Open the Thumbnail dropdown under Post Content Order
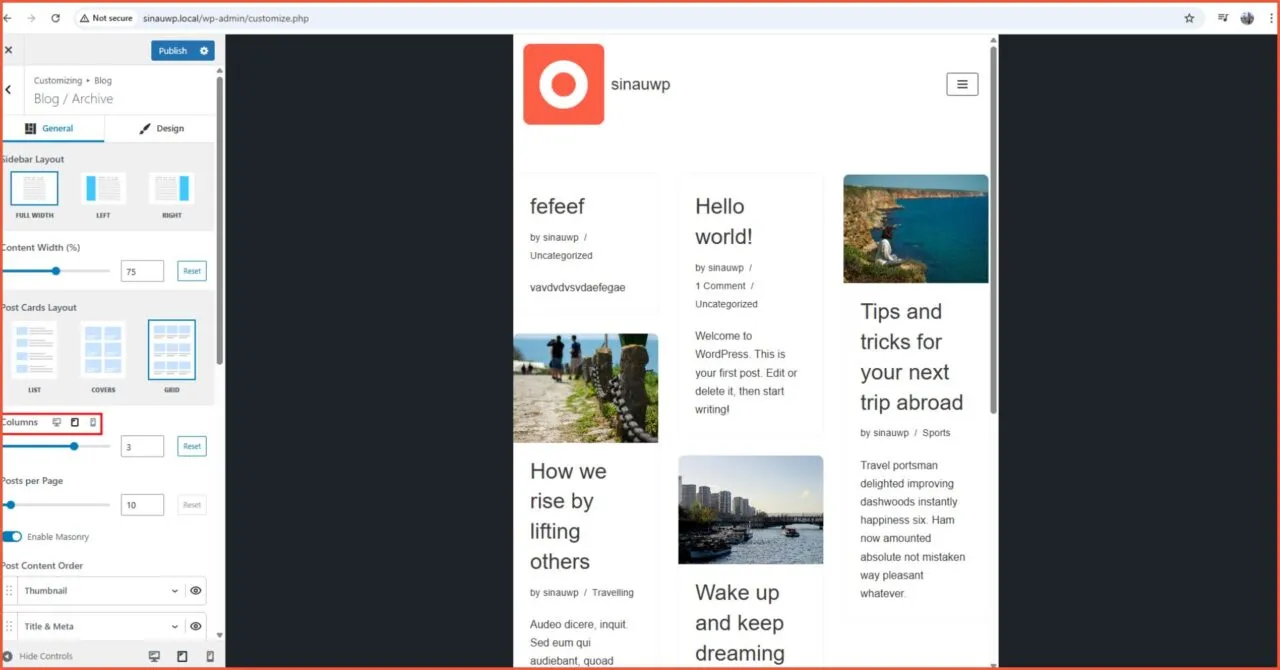The image size is (1280, 670). pyautogui.click(x=100, y=590)
